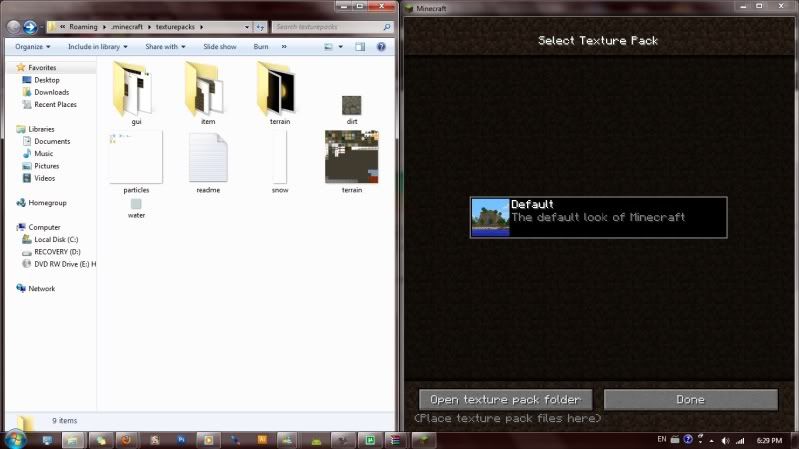Start a Slide show
Image resolution: width=799 pixels, height=449 pixels.
coord(220,47)
